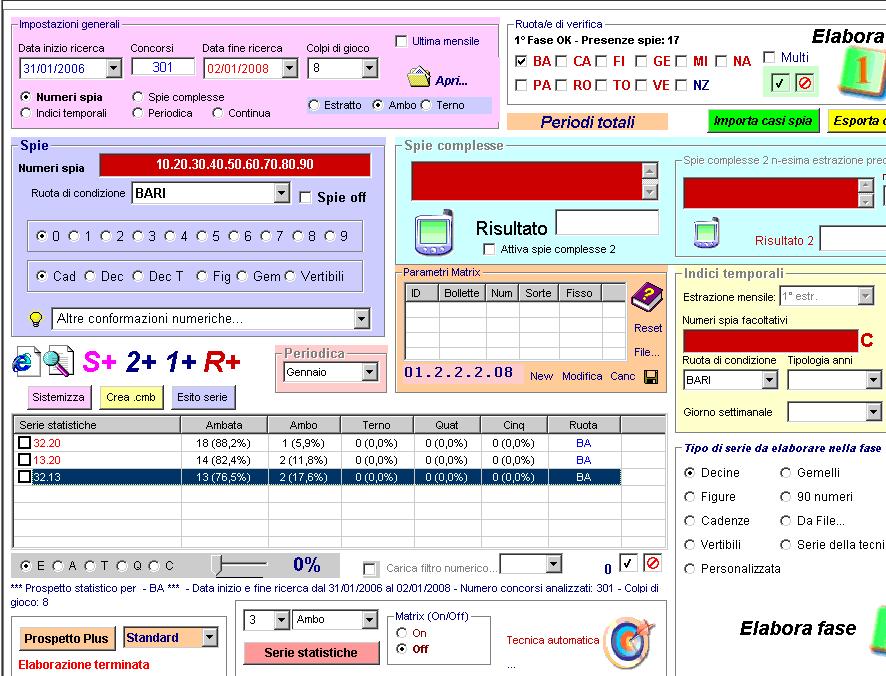
Task: Open the Periodica Gennaio month dropdown
Action: tap(370, 372)
